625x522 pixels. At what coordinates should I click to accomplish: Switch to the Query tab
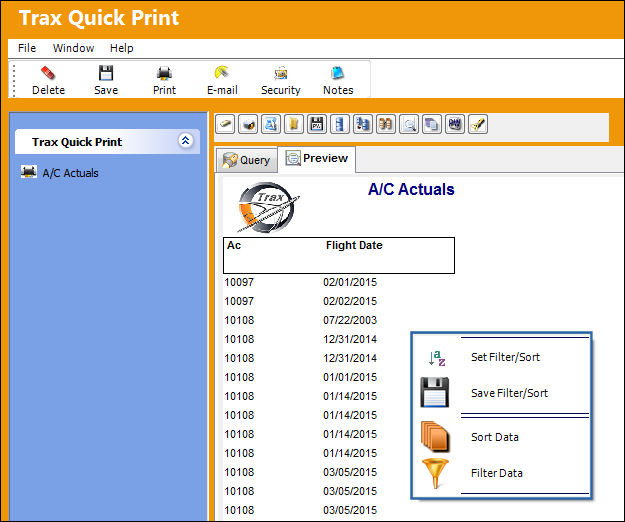246,160
